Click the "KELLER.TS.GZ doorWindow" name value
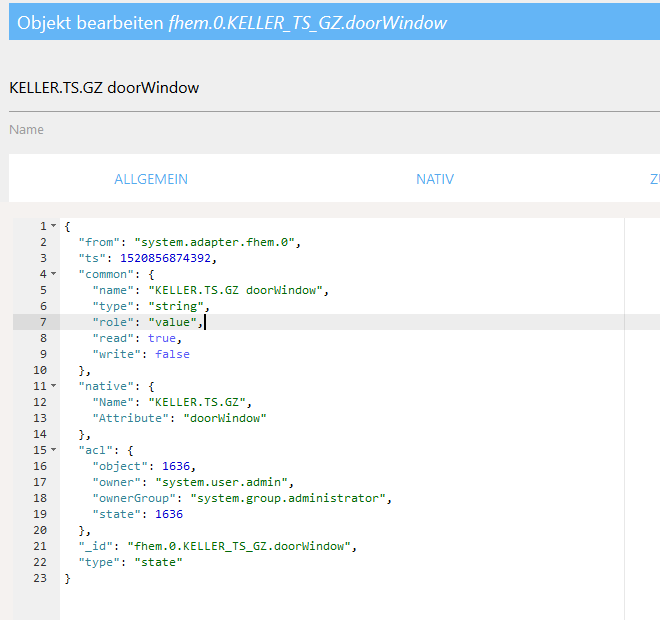Viewport: 660px width, 620px height. [236, 290]
